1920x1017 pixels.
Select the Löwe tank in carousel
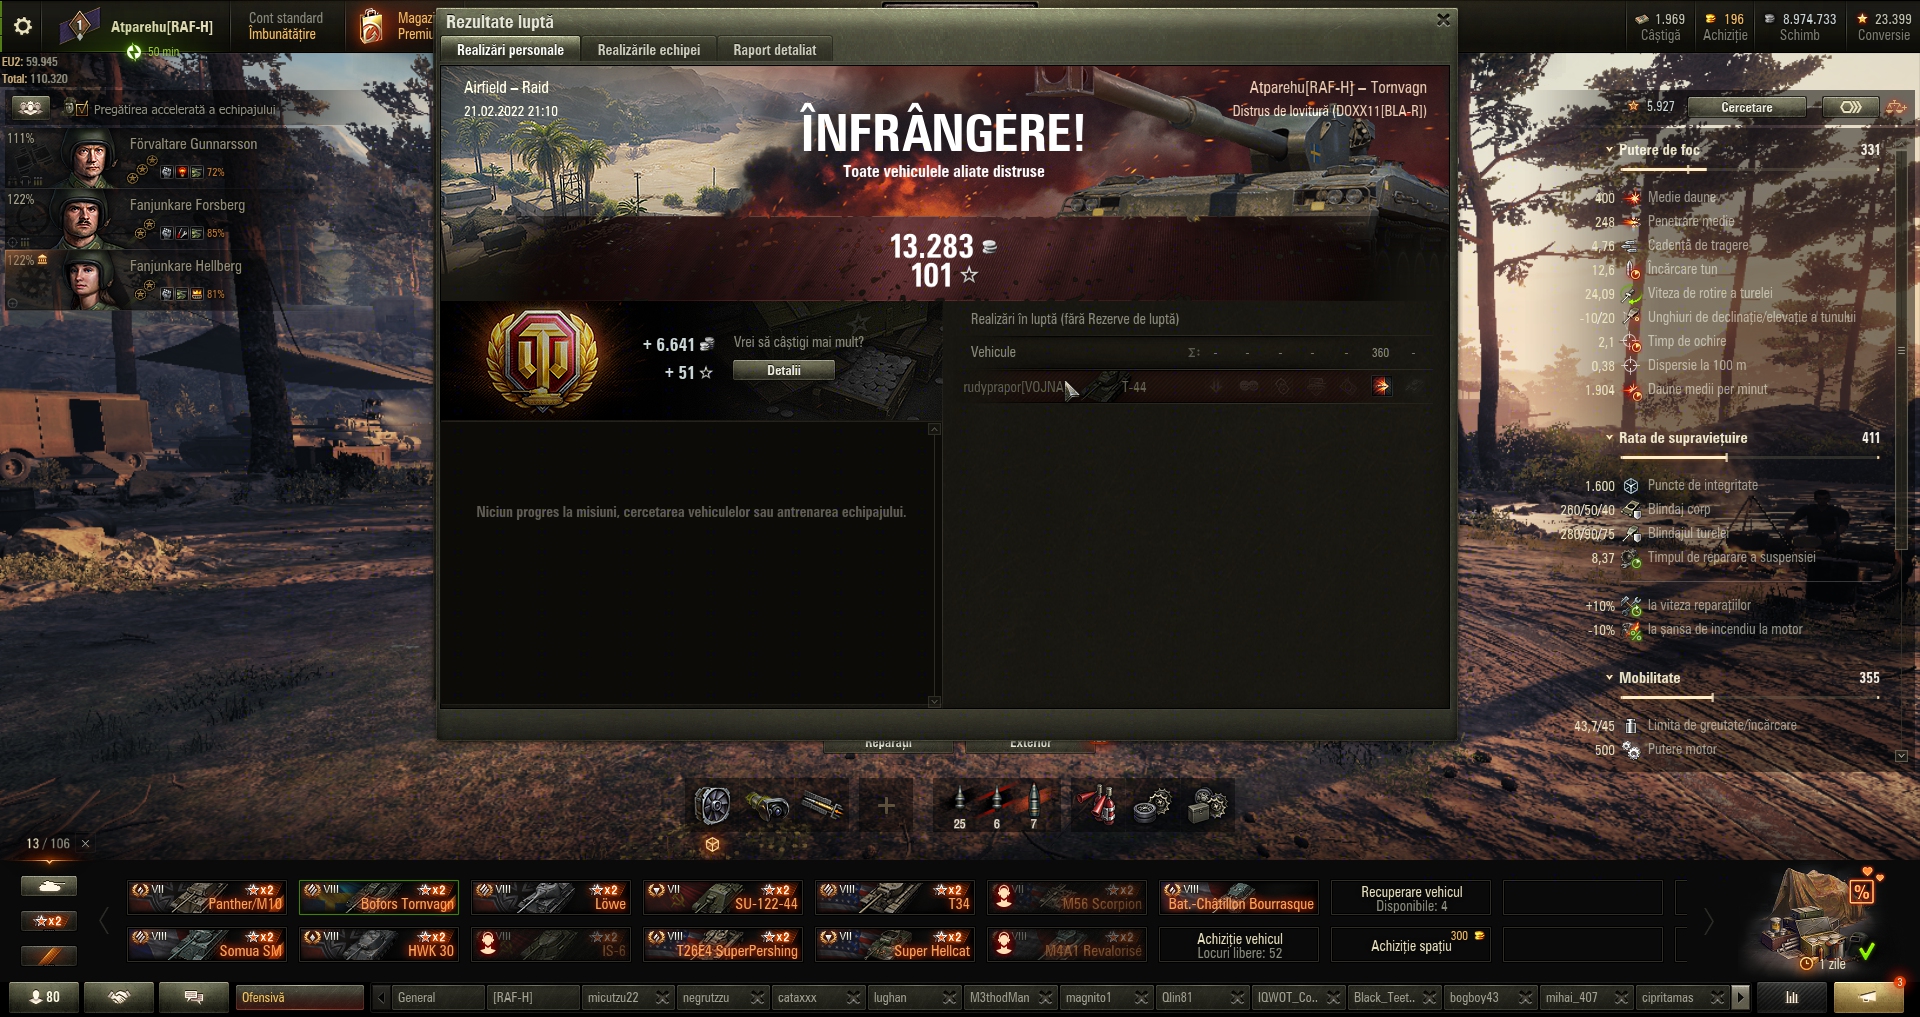click(x=551, y=897)
